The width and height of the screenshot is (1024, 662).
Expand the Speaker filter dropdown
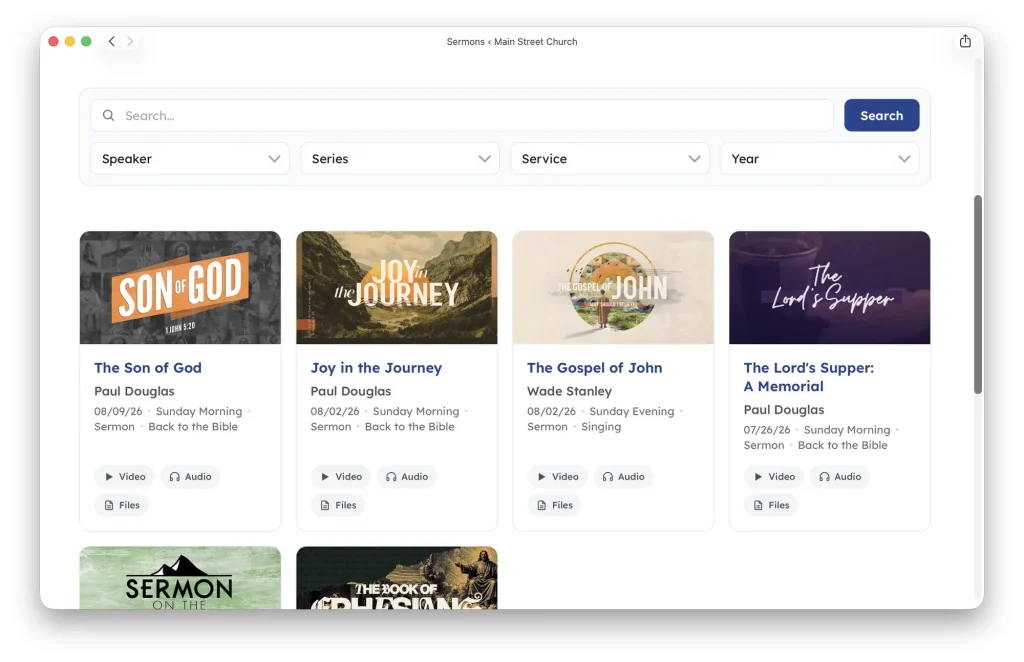(x=190, y=159)
